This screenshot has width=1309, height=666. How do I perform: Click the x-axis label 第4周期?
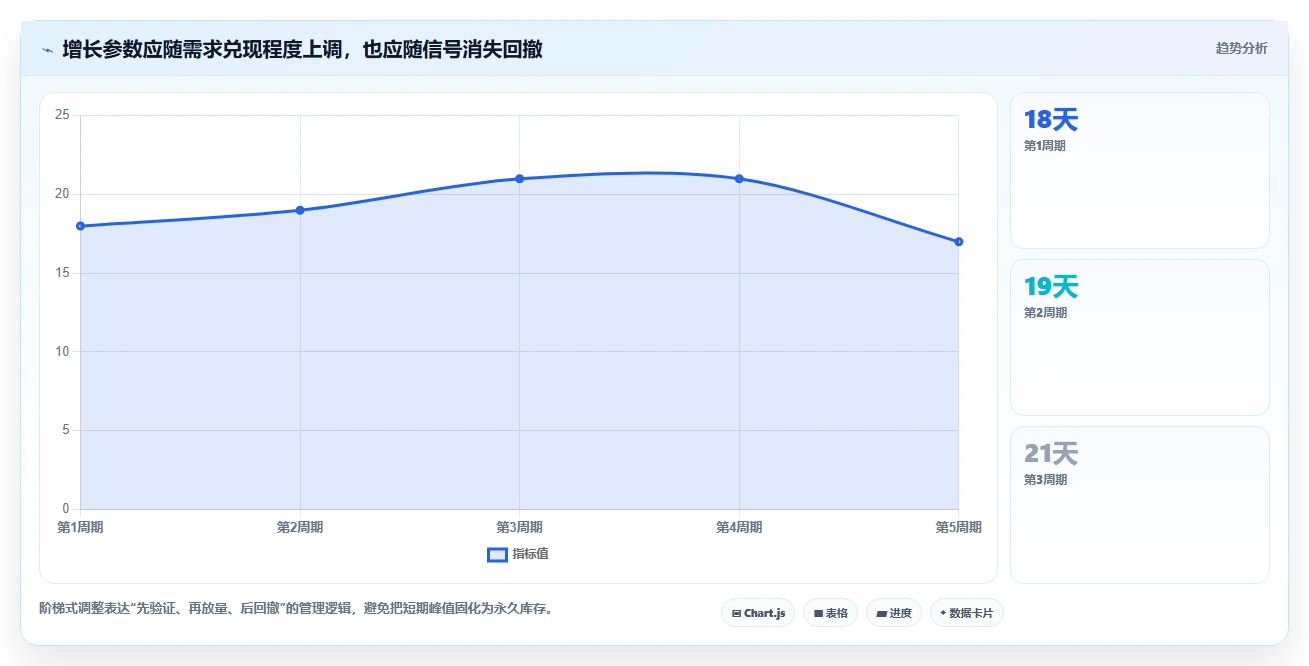pyautogui.click(x=739, y=527)
